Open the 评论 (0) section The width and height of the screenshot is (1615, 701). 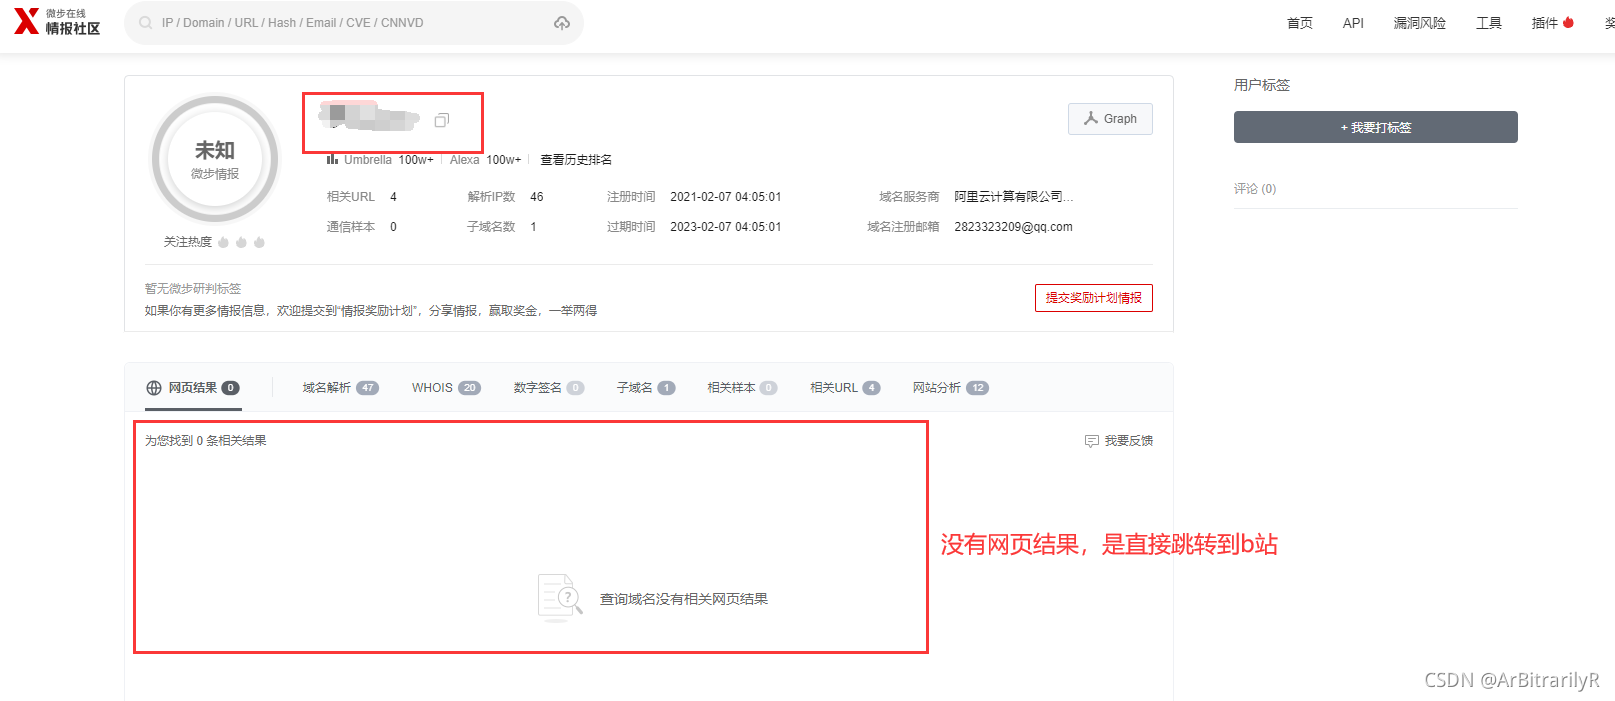click(x=1255, y=189)
